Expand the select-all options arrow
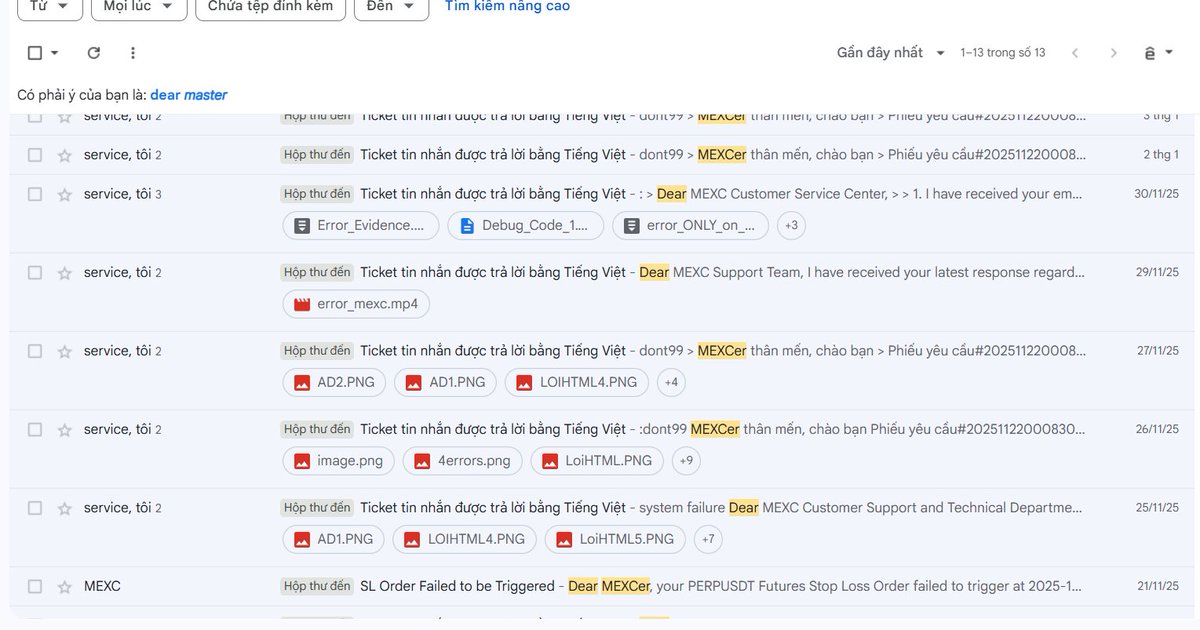 tap(55, 53)
